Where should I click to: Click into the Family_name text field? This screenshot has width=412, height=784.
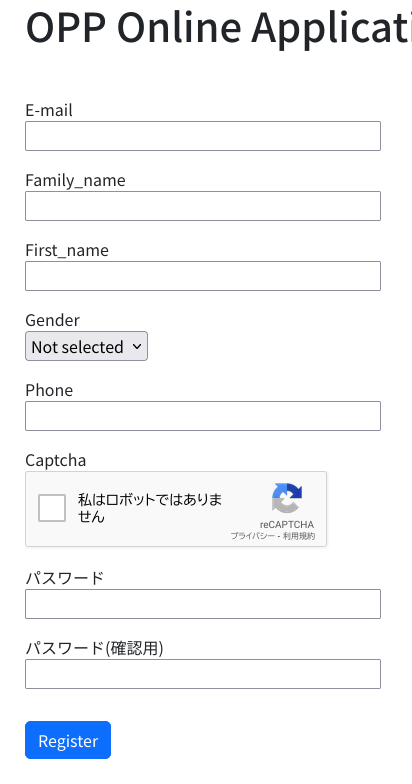coord(203,206)
